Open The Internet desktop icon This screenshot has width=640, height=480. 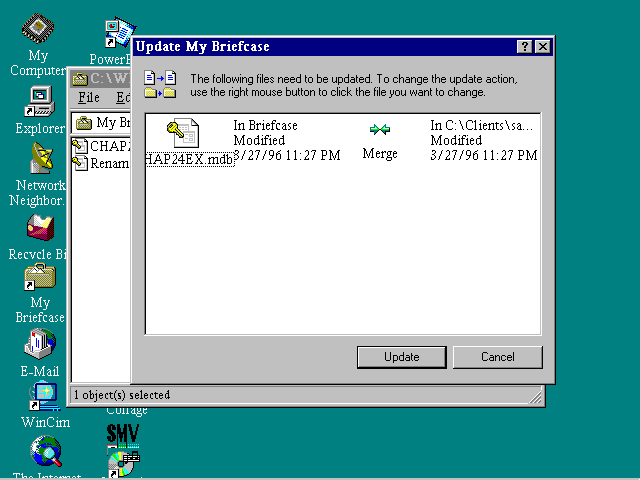(x=46, y=453)
